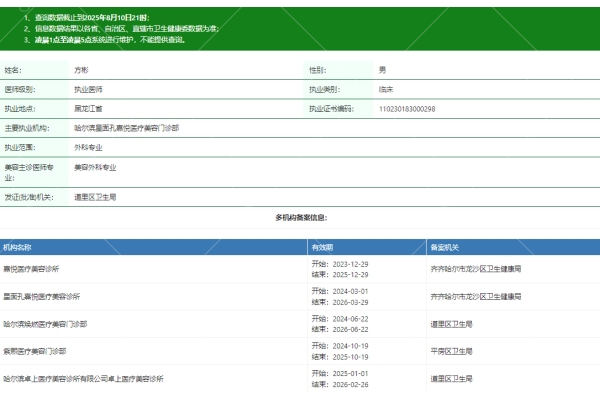This screenshot has width=600, height=400.
Task: Select the value 黑龙江省
Action: (88, 109)
